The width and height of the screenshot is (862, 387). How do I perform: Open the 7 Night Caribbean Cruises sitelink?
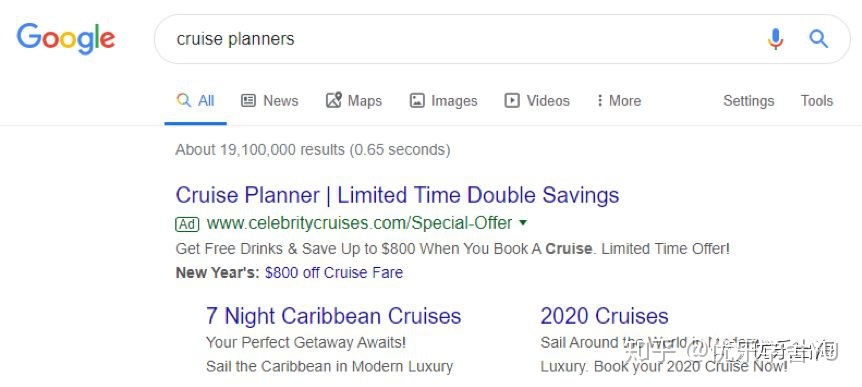(334, 316)
